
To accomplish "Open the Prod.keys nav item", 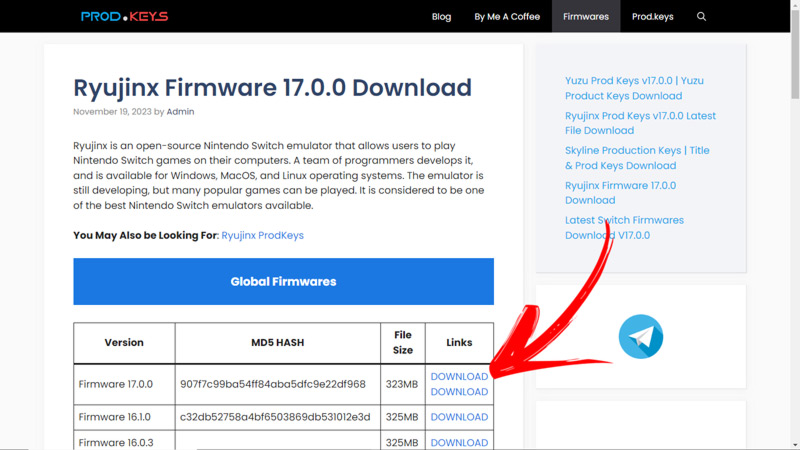I will pos(653,16).
